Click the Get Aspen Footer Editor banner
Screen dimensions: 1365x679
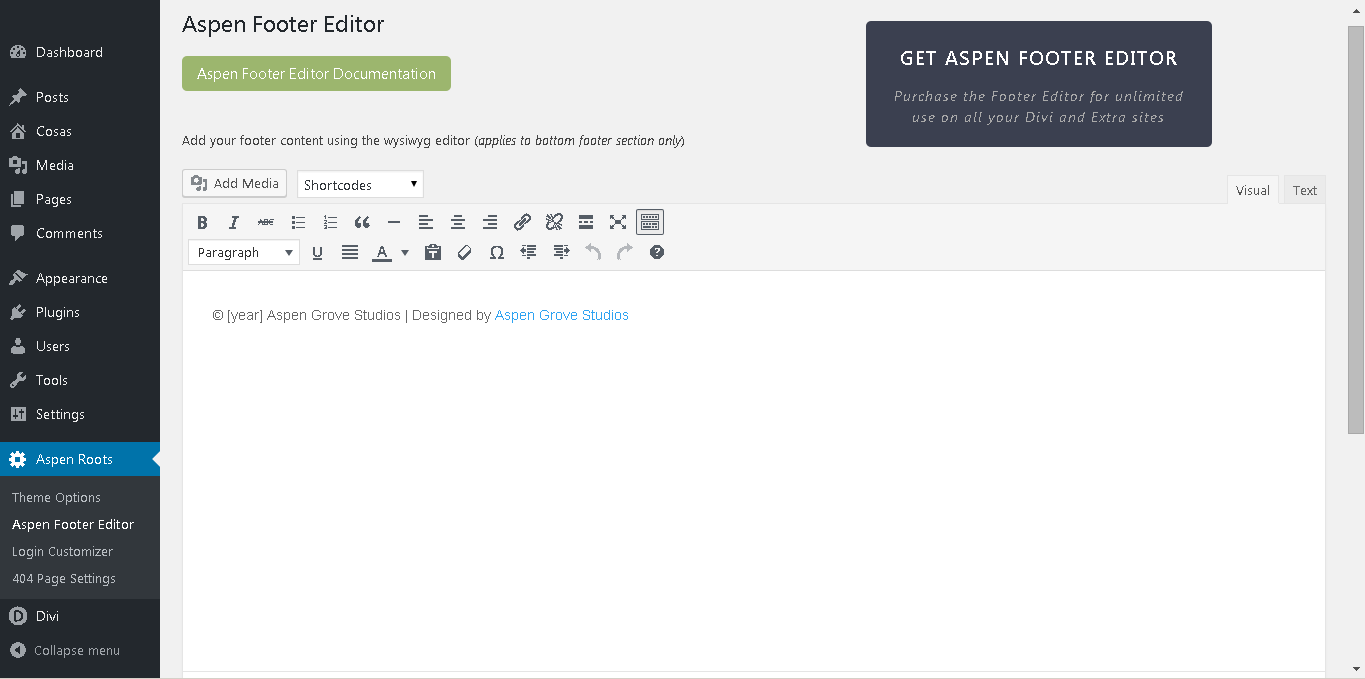(x=1039, y=84)
